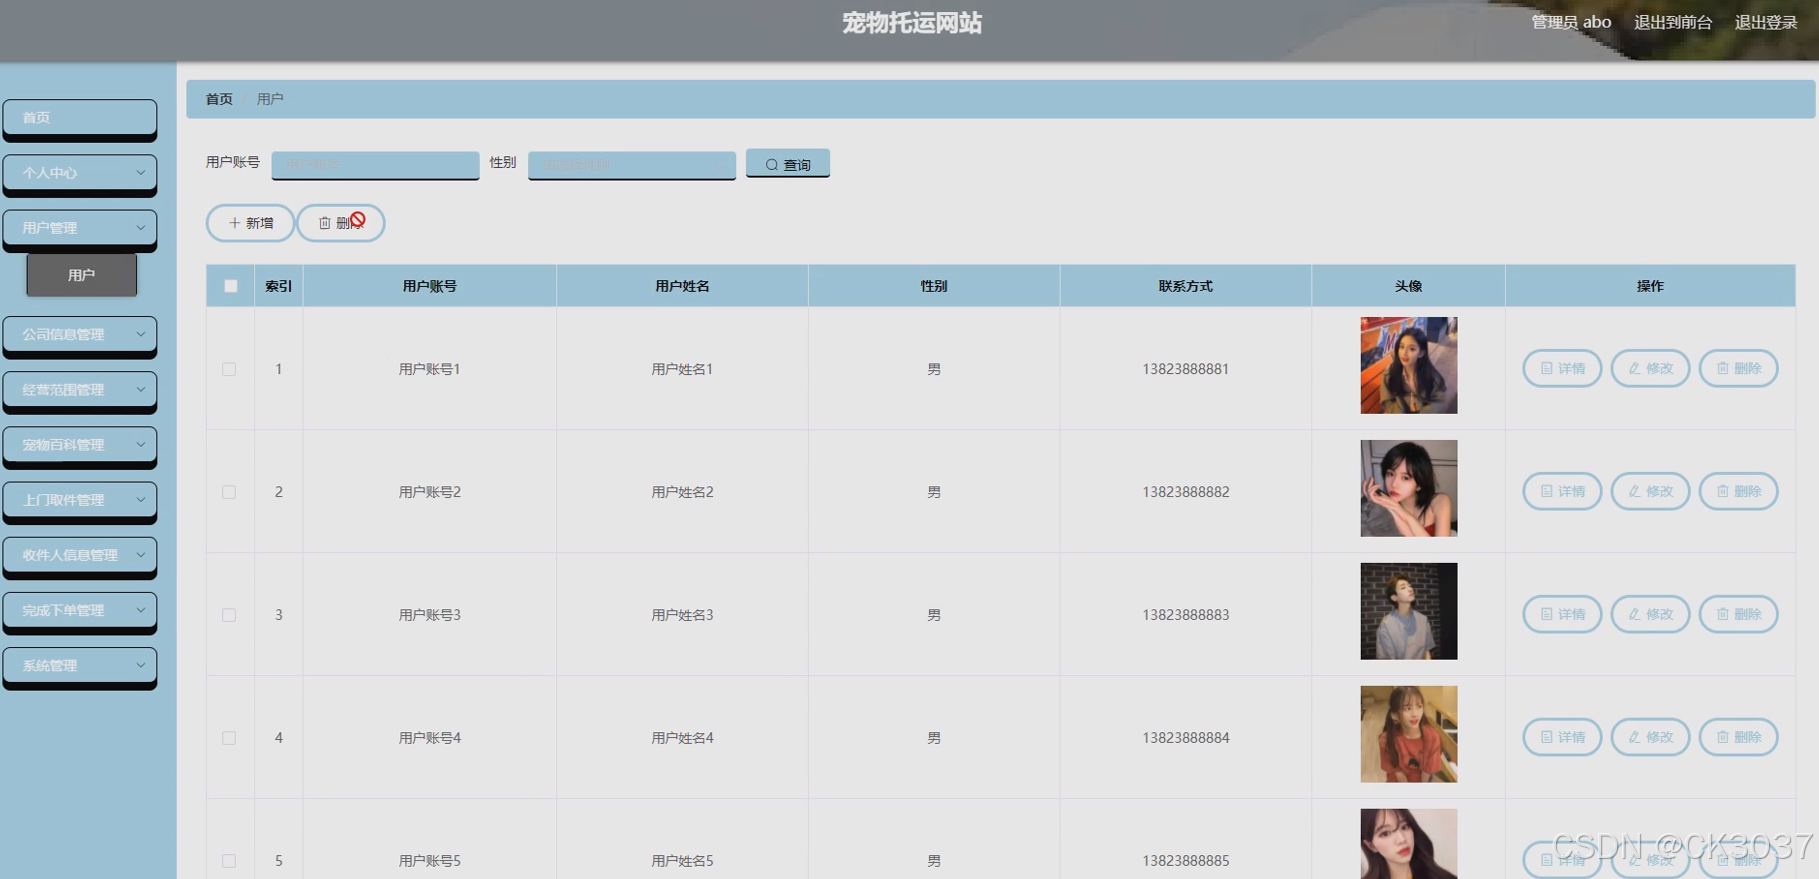Click 管理员 abo in the header

coord(1571,22)
